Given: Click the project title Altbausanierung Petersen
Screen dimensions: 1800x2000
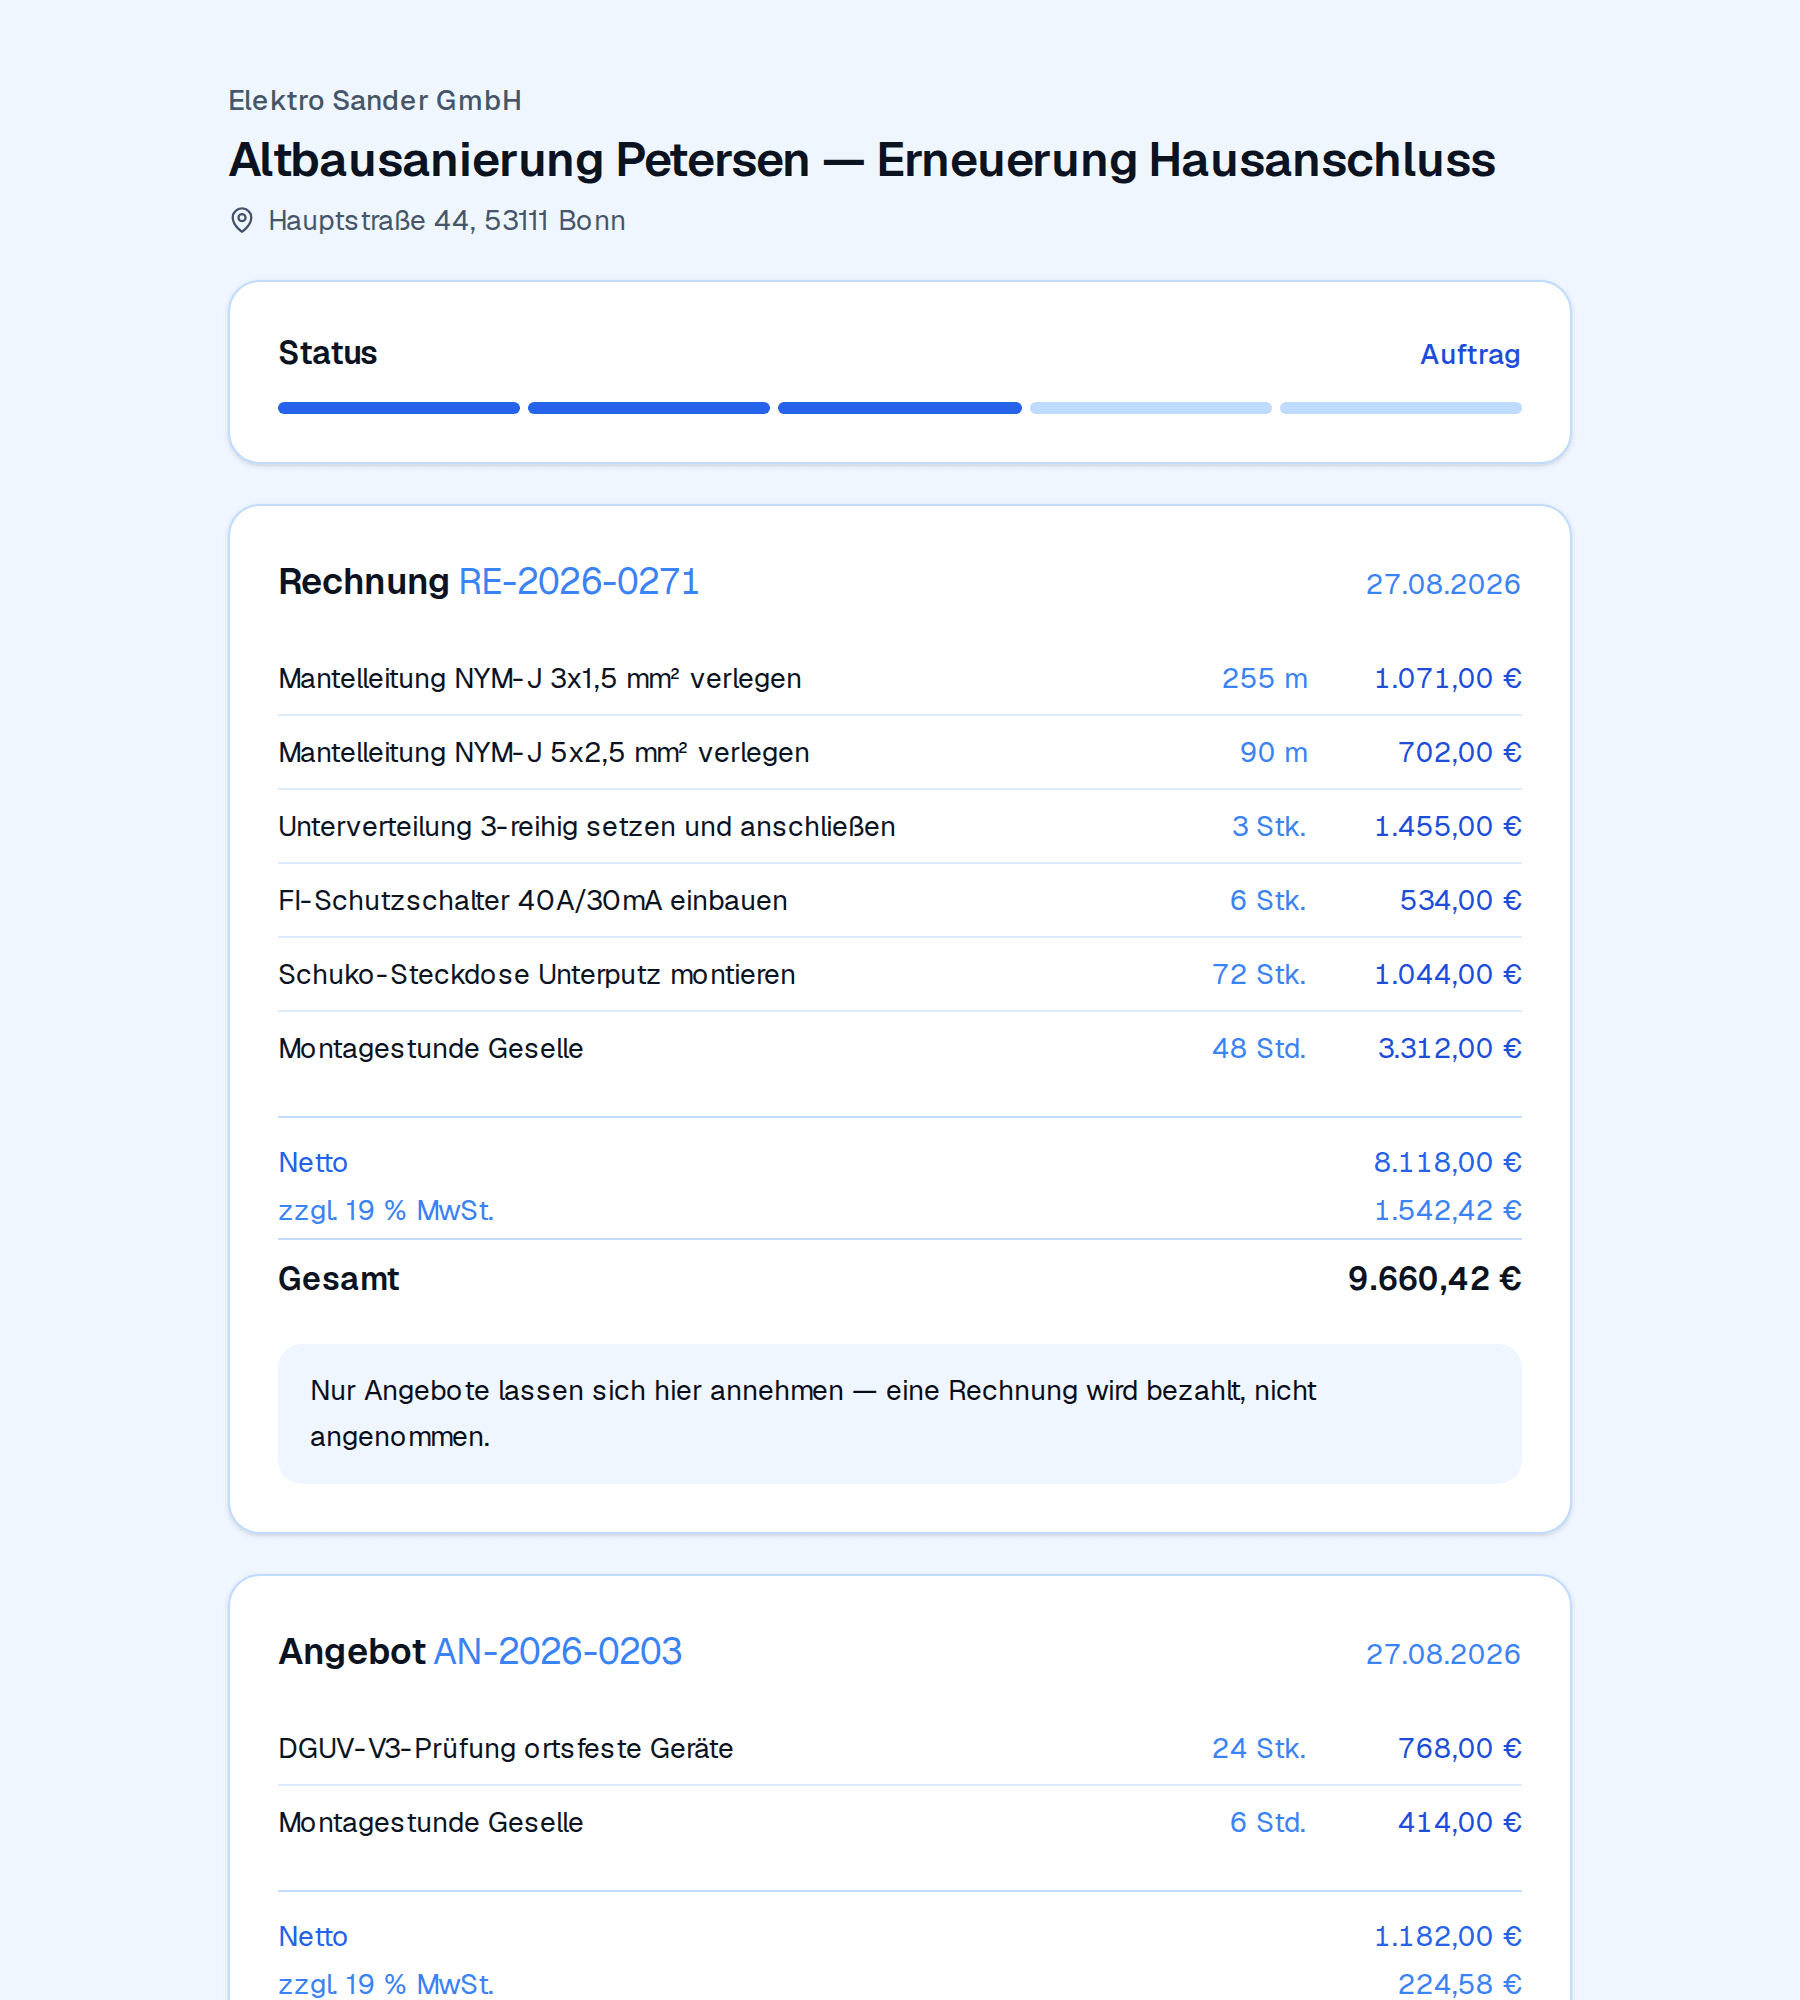Looking at the screenshot, I should point(519,160).
